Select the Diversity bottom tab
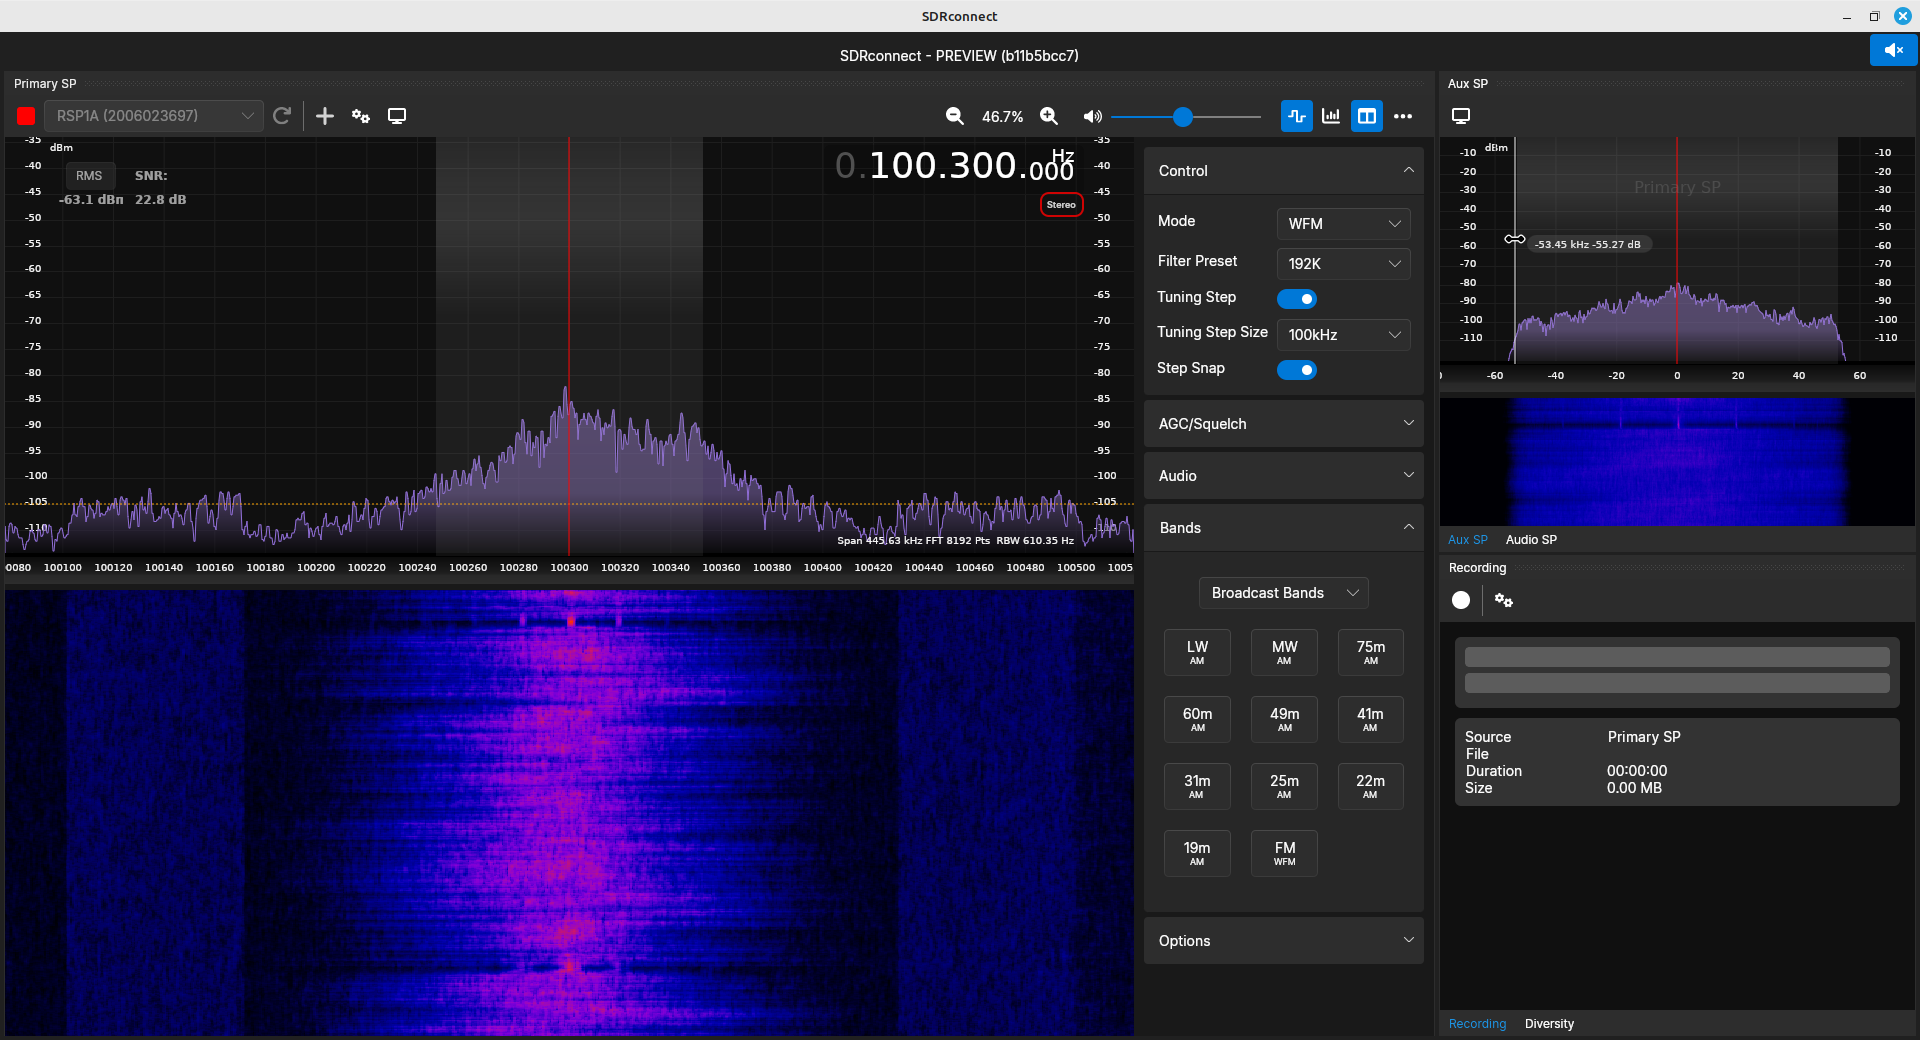The height and width of the screenshot is (1040, 1920). coord(1549,1024)
